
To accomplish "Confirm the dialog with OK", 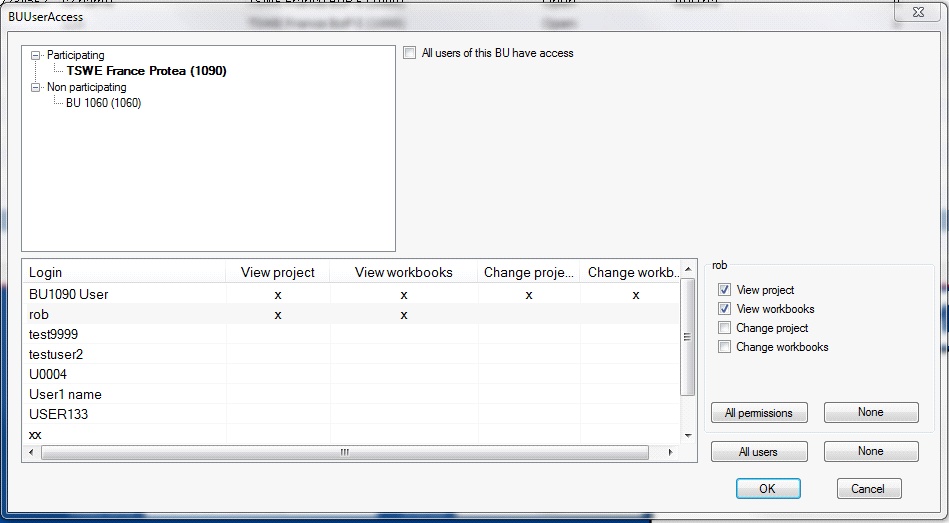I will coord(767,489).
